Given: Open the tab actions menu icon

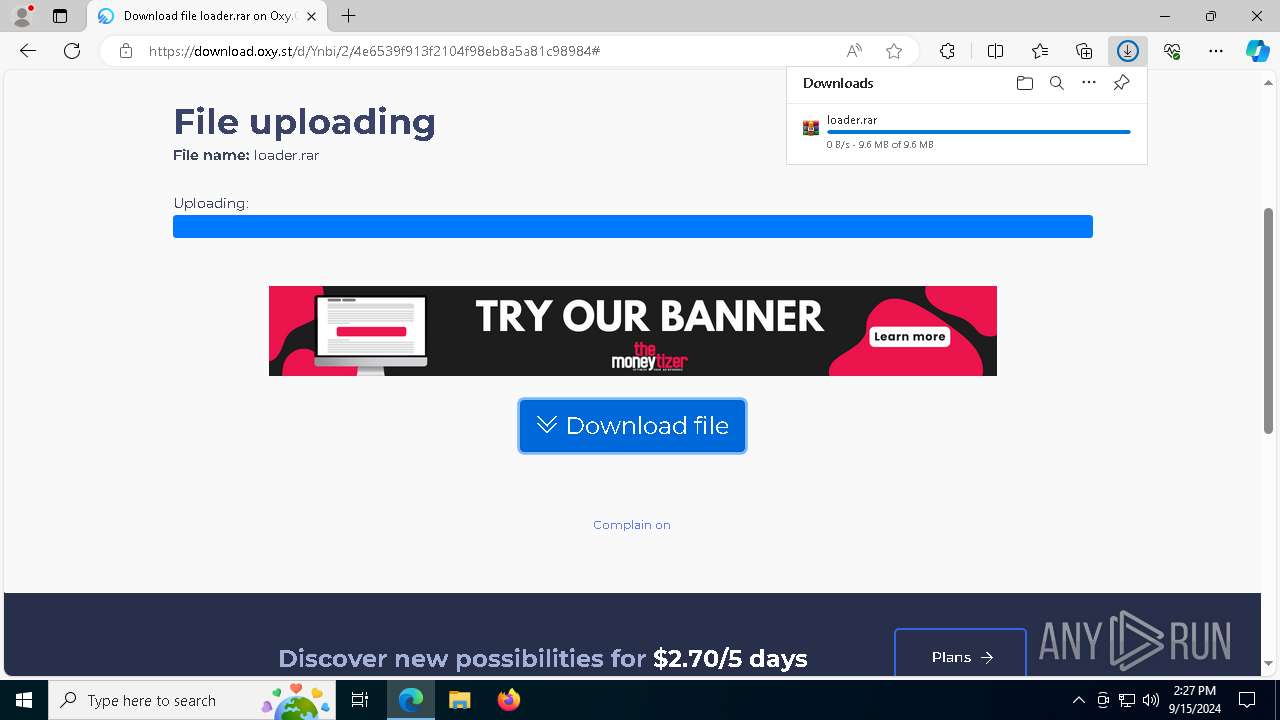Looking at the screenshot, I should tap(60, 16).
